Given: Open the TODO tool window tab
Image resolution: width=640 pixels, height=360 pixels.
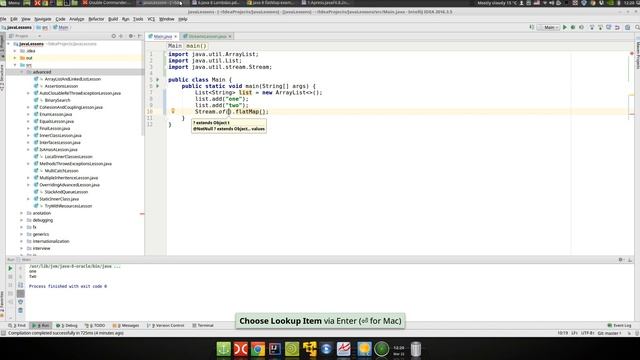Looking at the screenshot, I should click(x=95, y=325).
